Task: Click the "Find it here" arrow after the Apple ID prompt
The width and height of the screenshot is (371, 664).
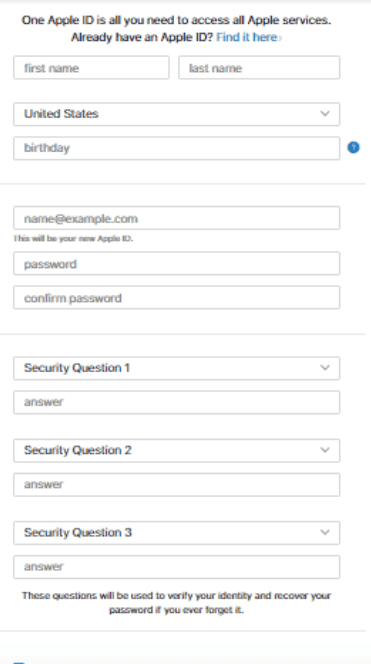Action: (280, 38)
